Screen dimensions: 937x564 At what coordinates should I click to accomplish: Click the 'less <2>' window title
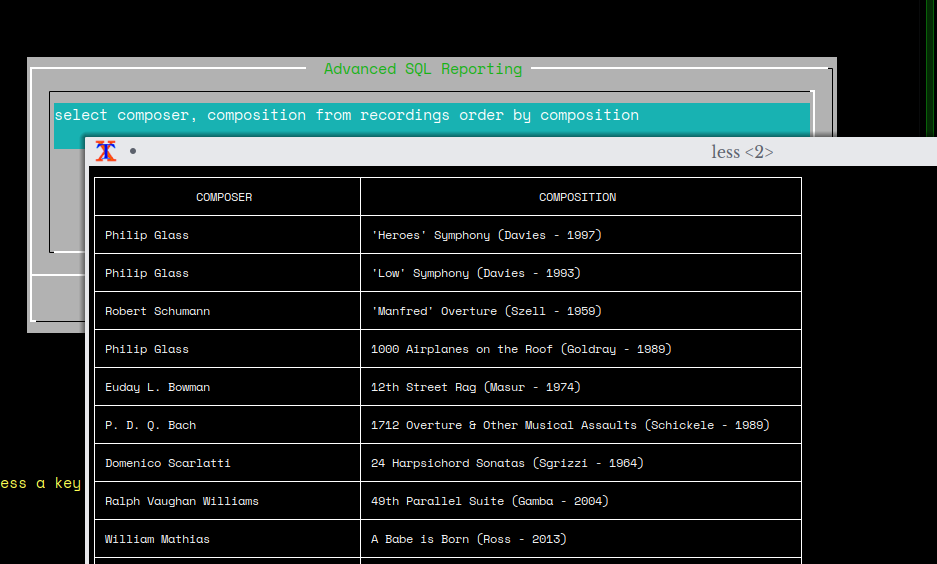[742, 152]
